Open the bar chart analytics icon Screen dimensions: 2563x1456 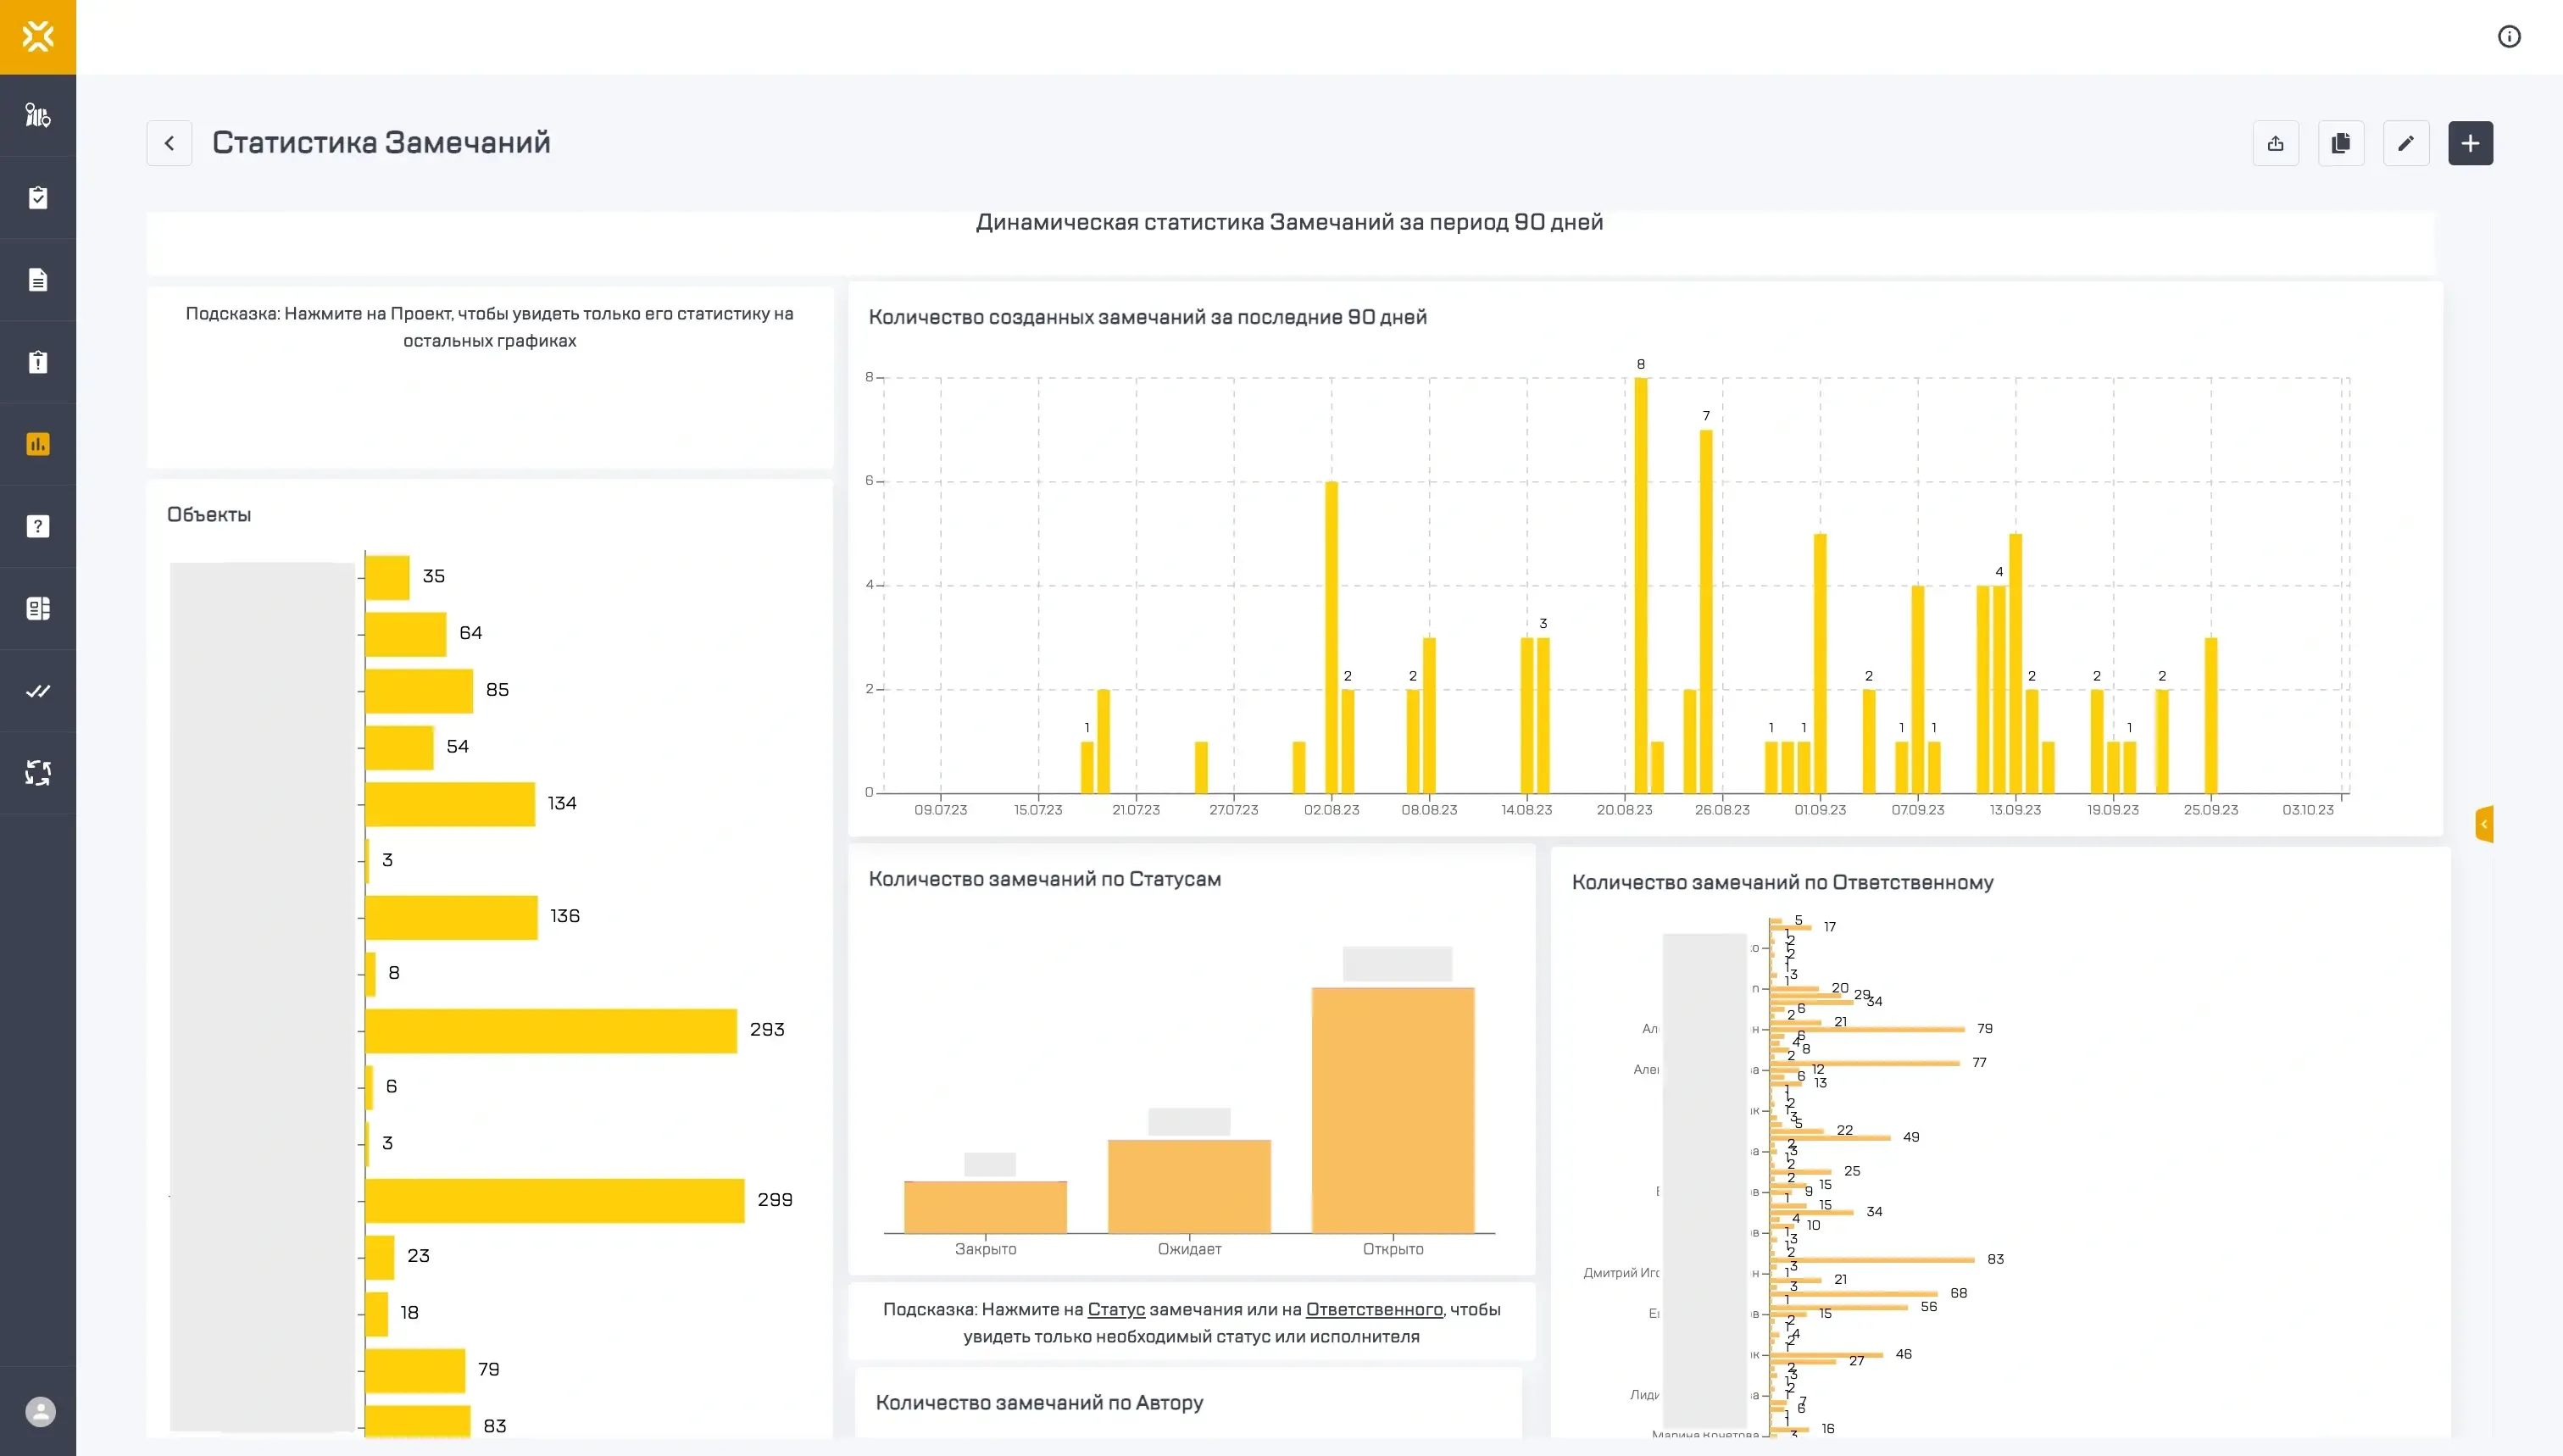coord(38,444)
